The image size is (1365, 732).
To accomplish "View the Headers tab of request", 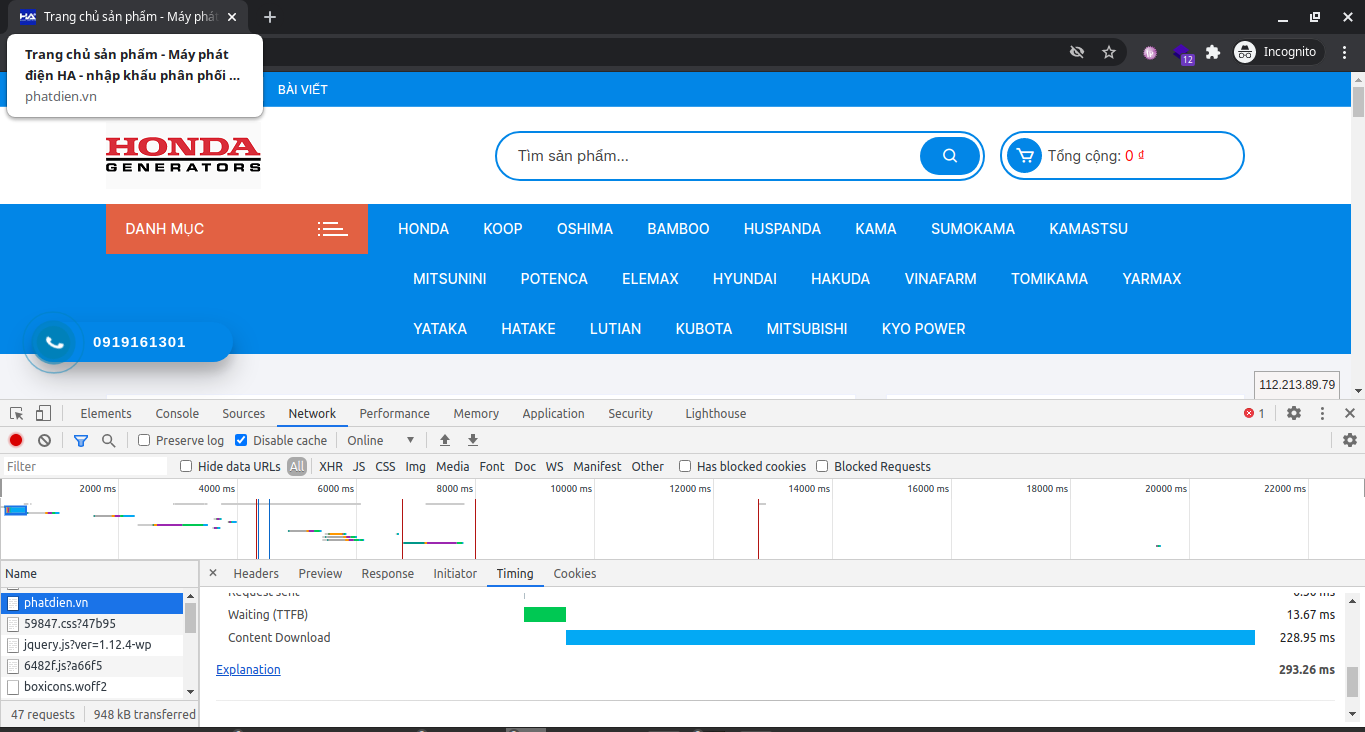I will (256, 573).
